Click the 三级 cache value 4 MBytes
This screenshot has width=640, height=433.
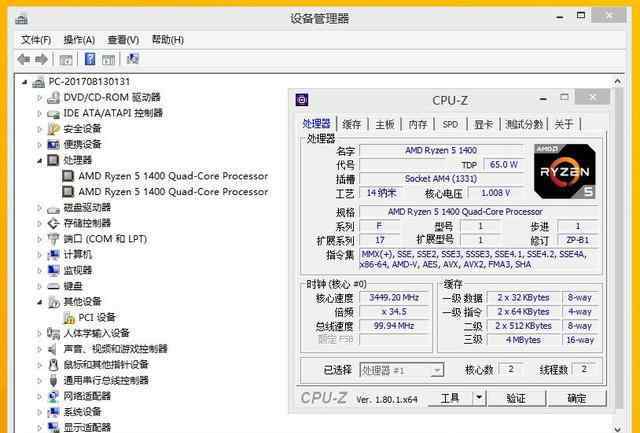click(x=523, y=340)
